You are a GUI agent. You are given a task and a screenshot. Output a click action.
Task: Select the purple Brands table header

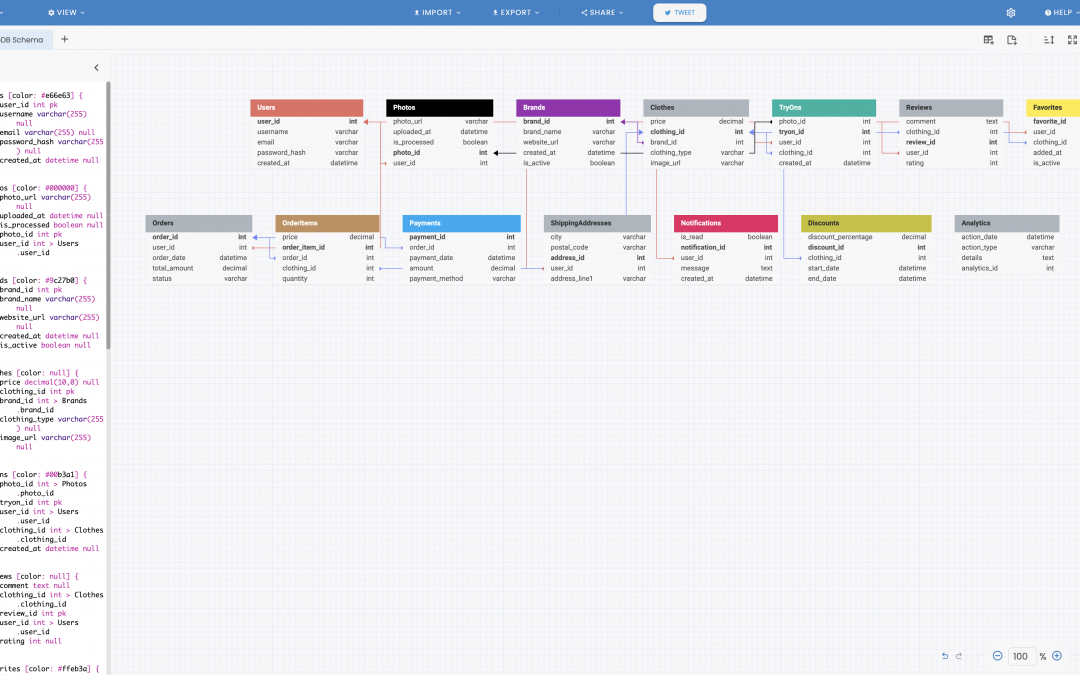tap(568, 107)
